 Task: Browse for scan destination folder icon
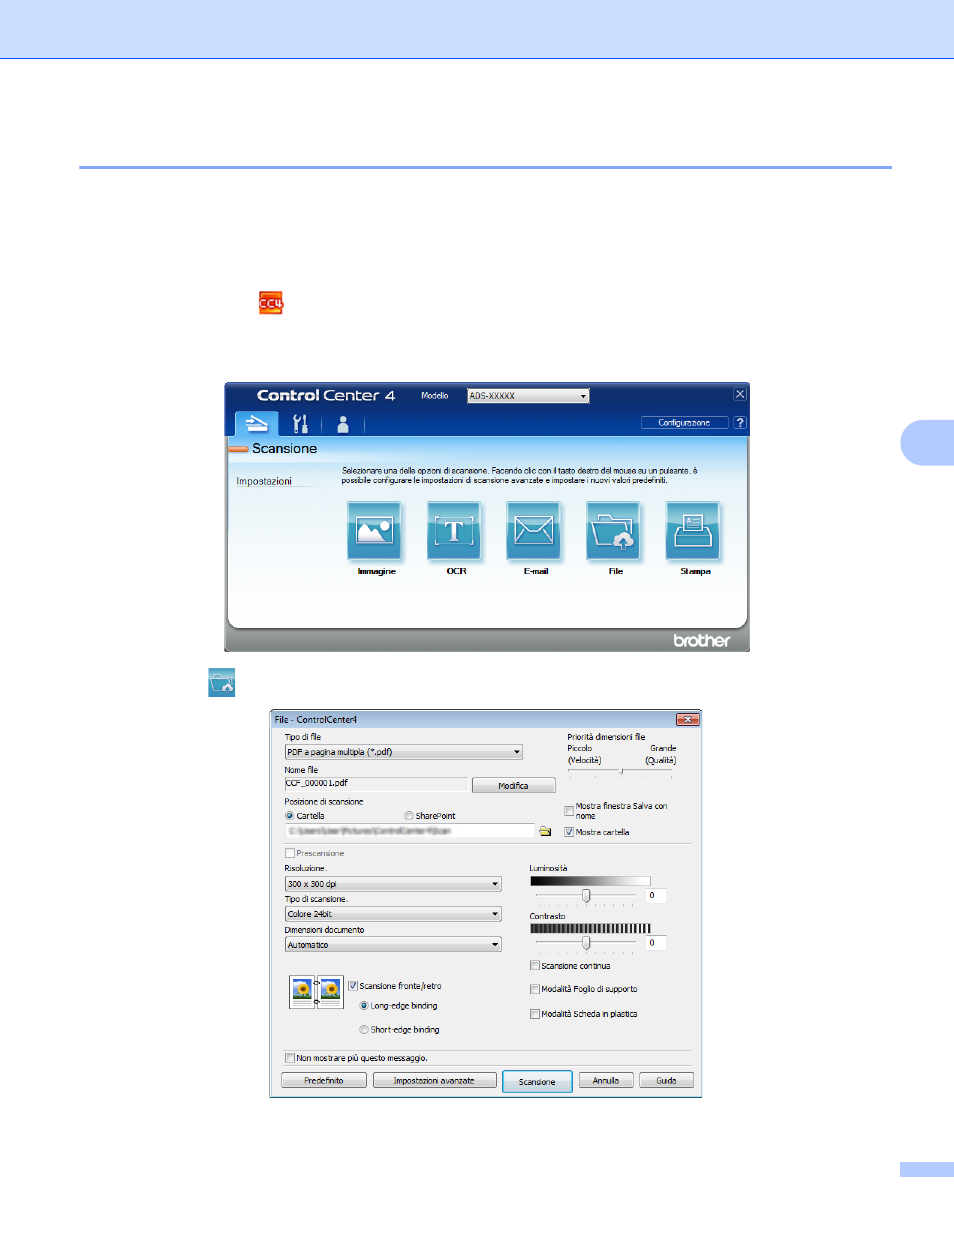click(x=545, y=831)
